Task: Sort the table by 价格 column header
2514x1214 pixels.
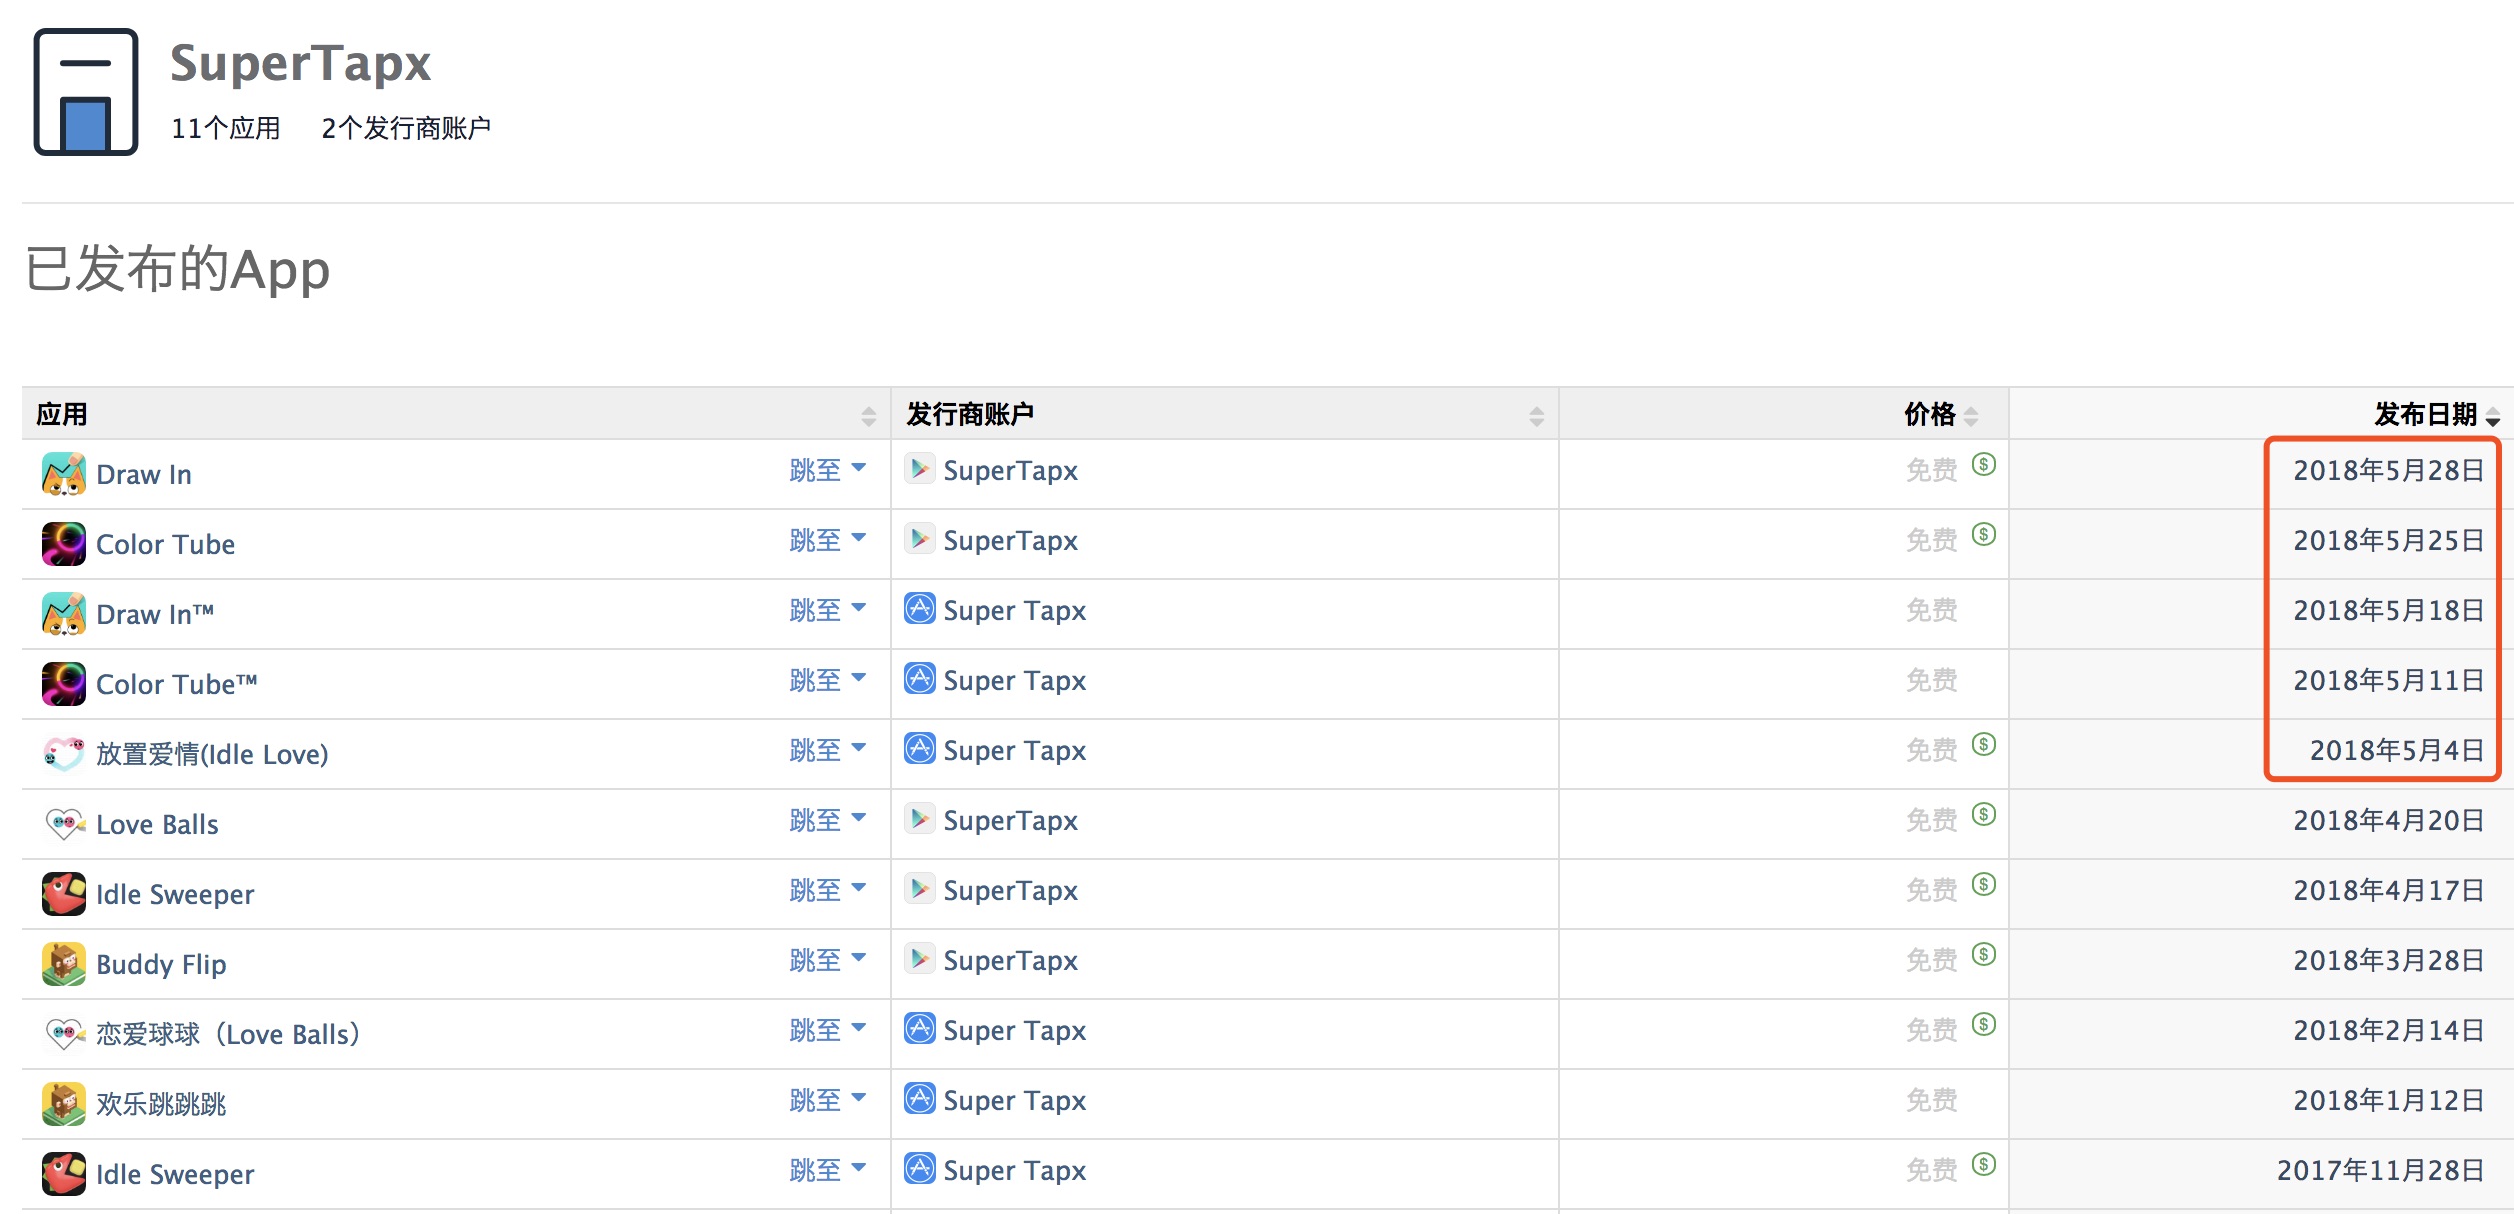Action: coord(1784,414)
